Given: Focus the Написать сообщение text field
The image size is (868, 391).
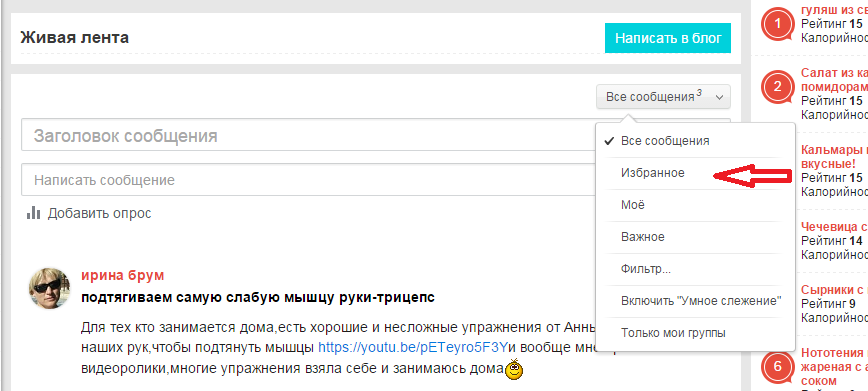Looking at the screenshot, I should click(309, 179).
